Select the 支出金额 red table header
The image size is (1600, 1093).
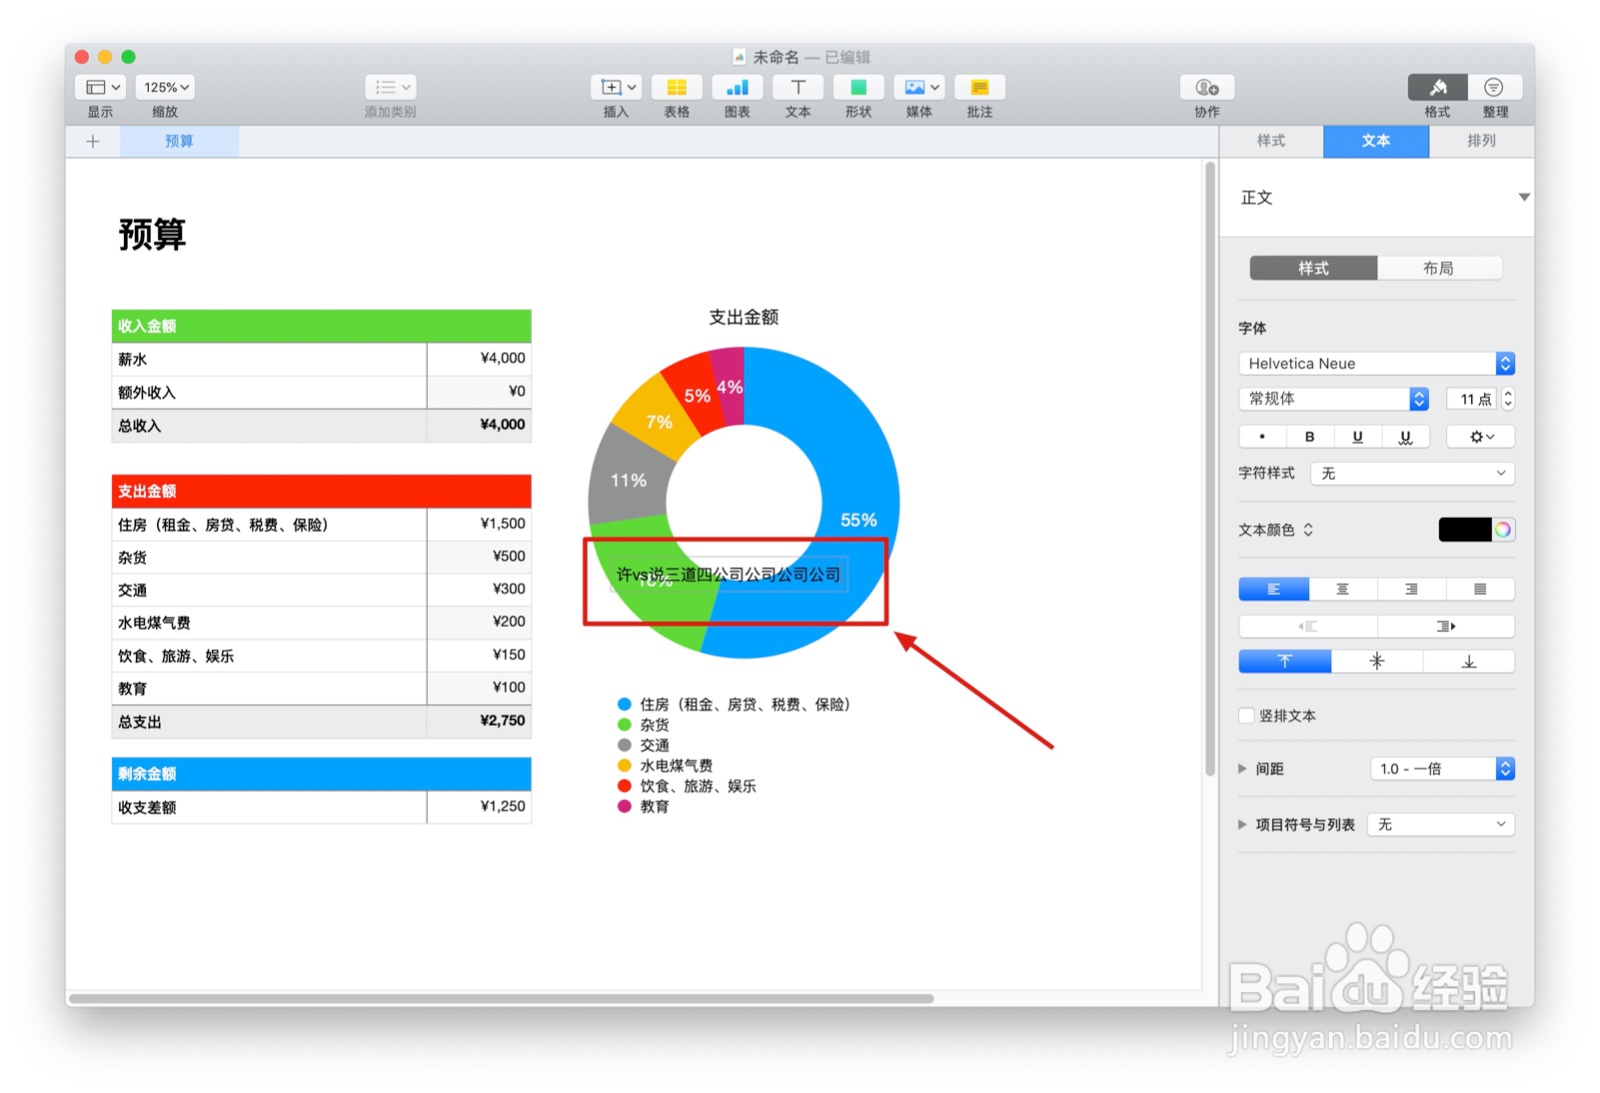click(321, 491)
